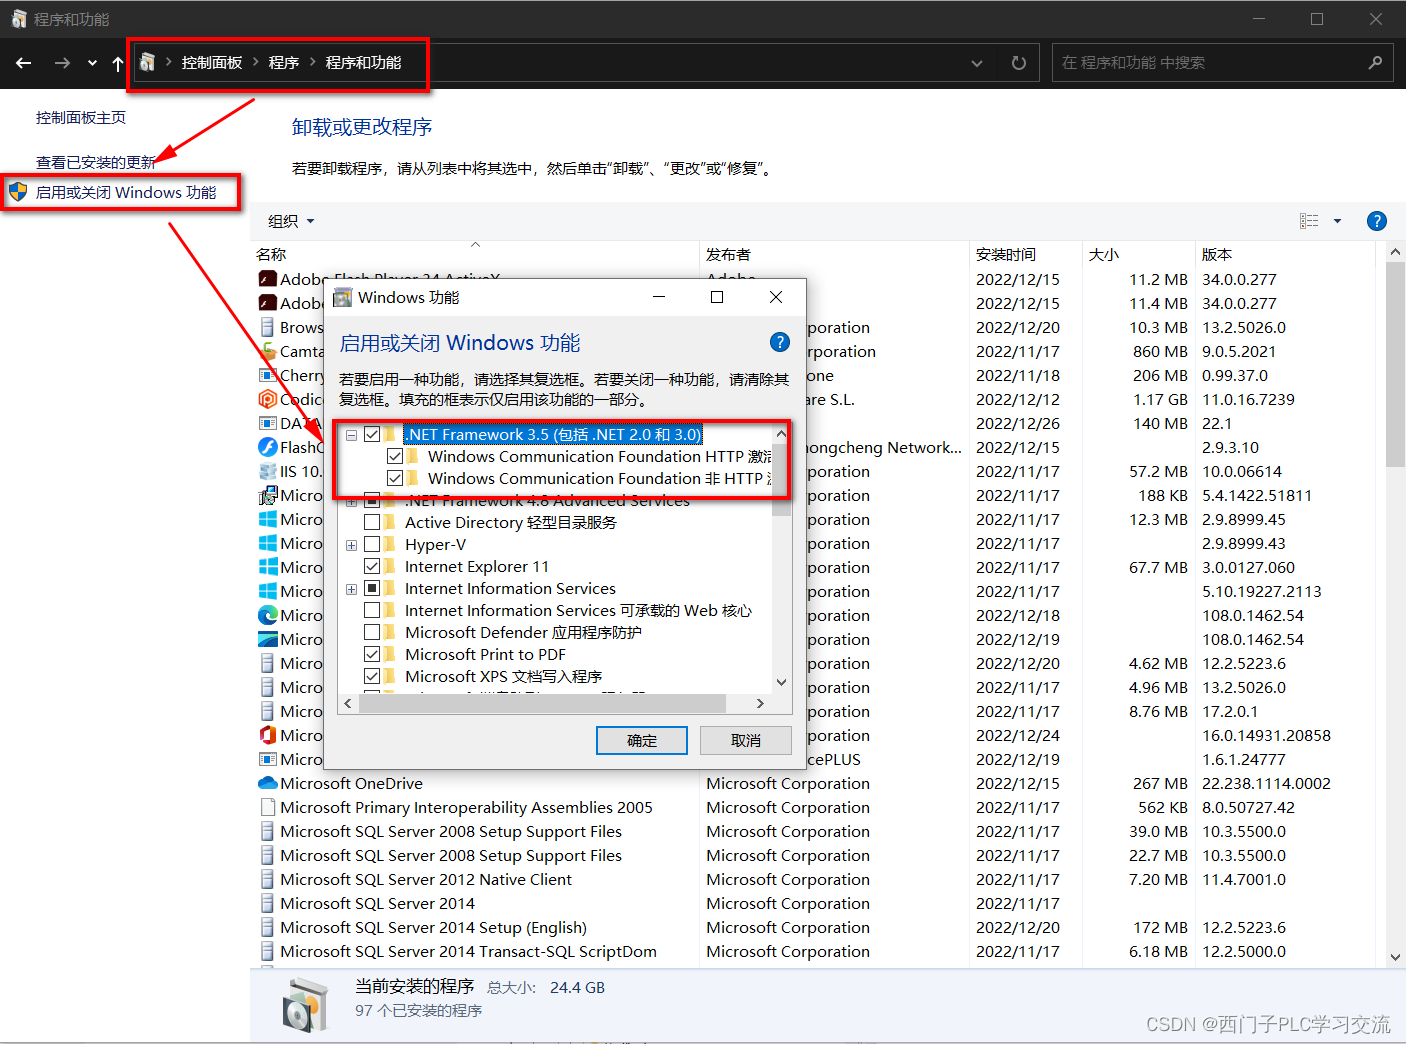Click the control panel icon in address bar

click(x=147, y=62)
